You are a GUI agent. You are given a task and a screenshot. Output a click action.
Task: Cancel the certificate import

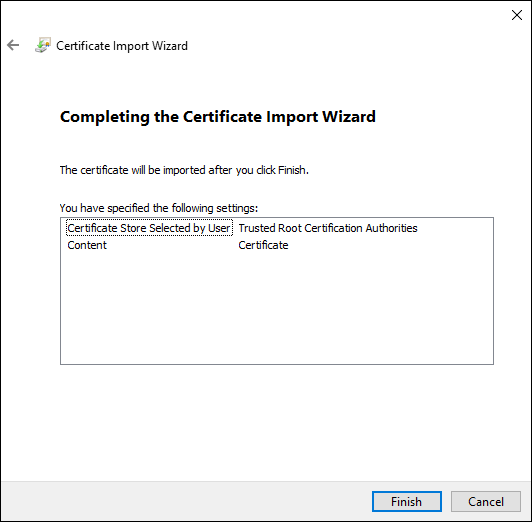[x=486, y=501]
